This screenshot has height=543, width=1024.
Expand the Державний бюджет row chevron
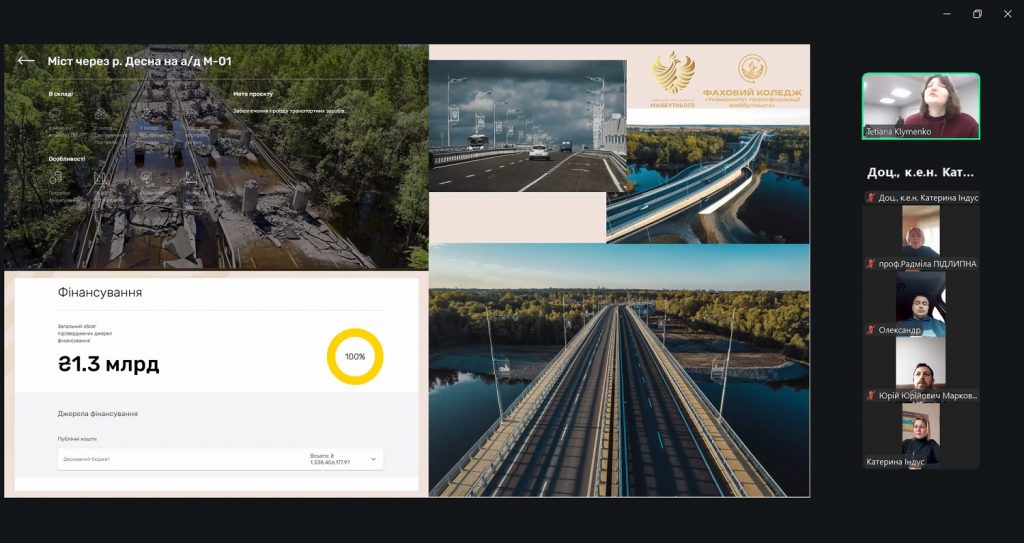point(374,459)
